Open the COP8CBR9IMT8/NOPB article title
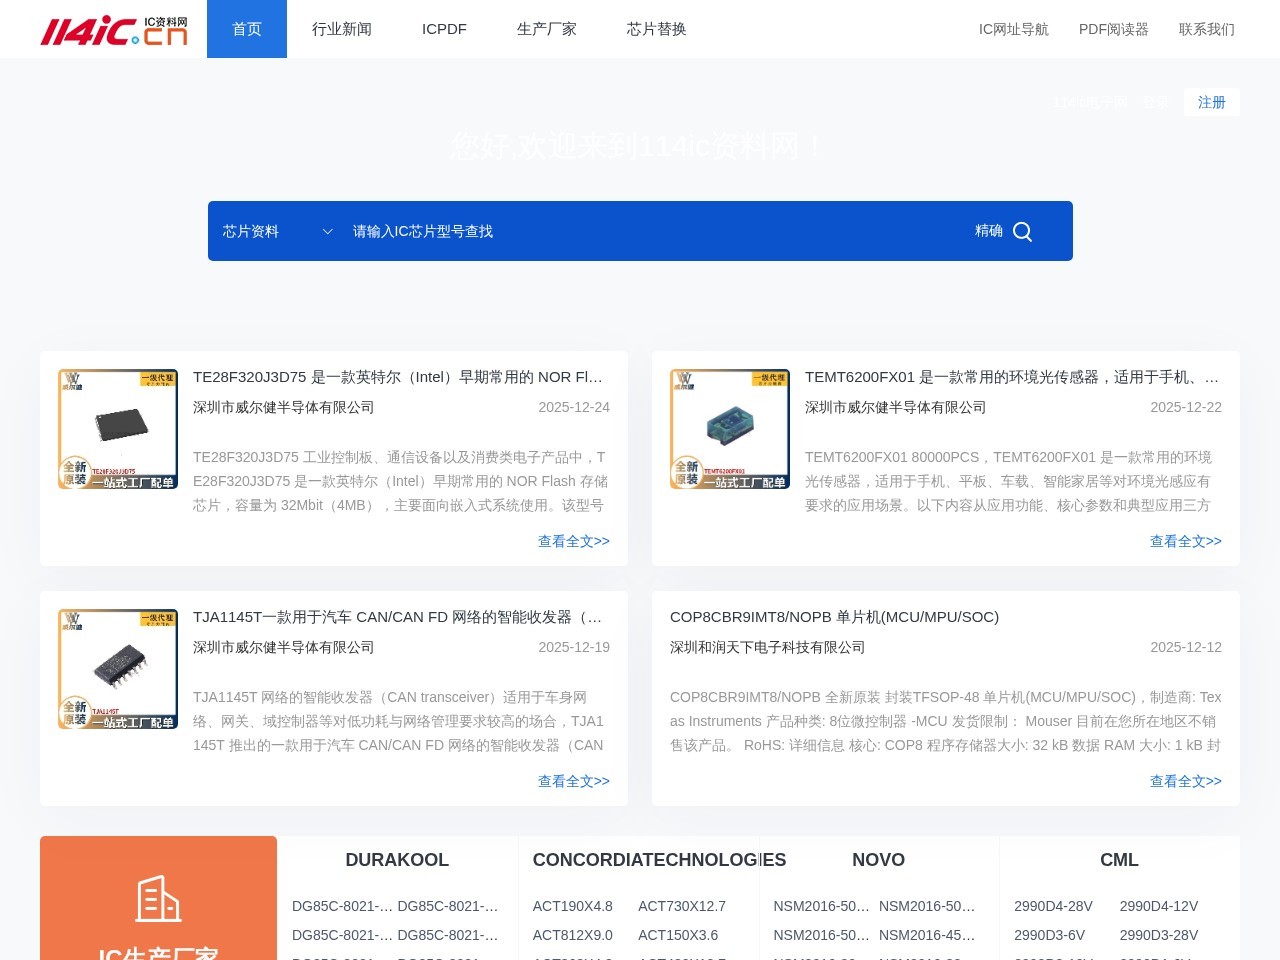This screenshot has width=1280, height=960. coord(834,617)
